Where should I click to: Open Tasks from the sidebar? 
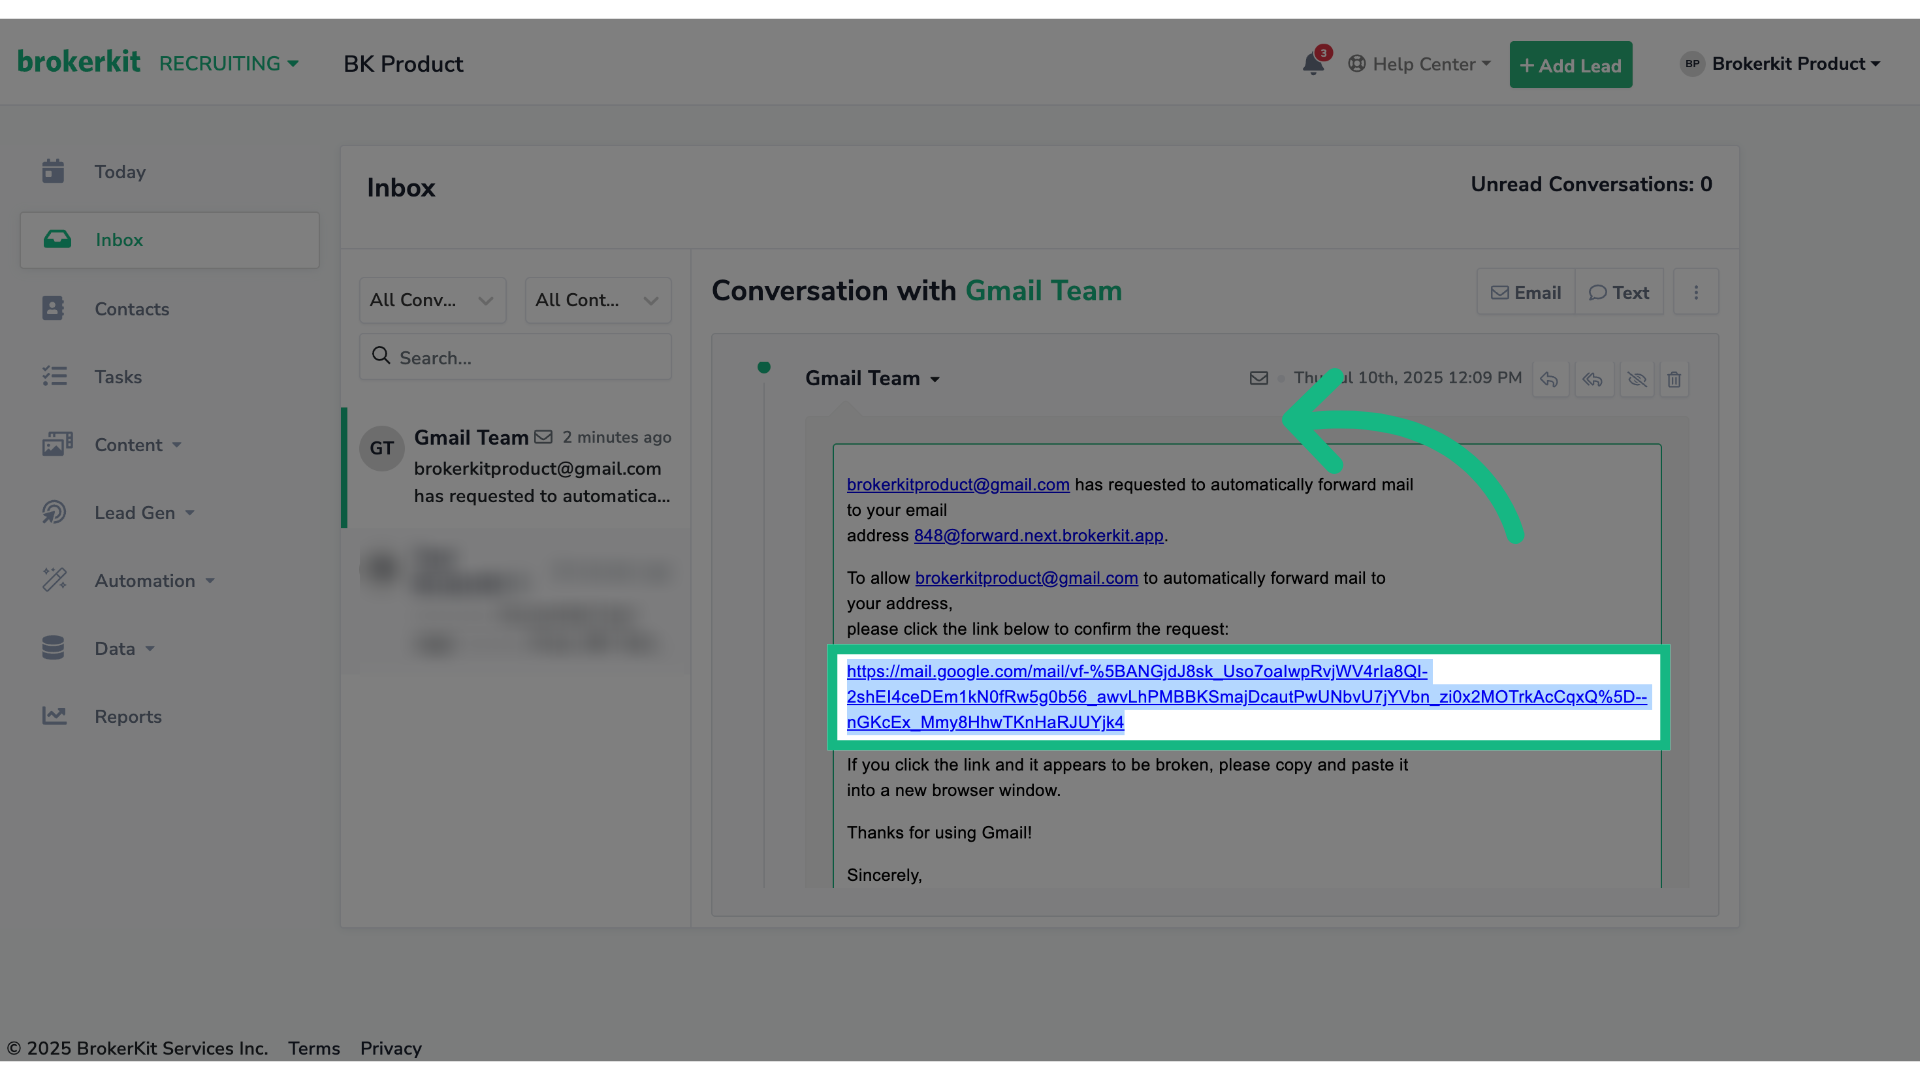tap(170, 377)
